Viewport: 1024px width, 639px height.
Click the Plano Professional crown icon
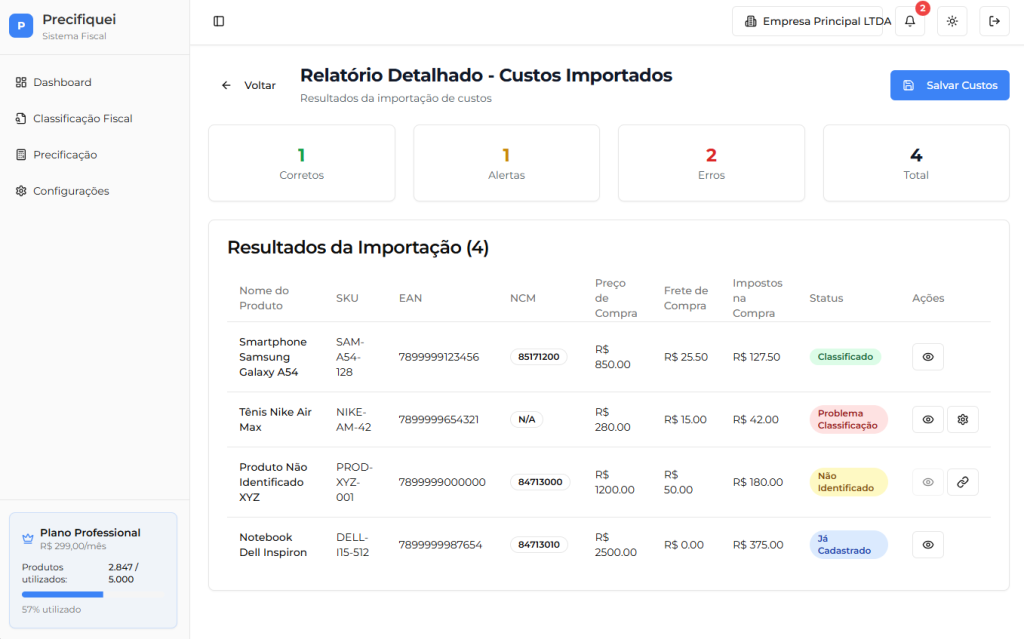click(28, 538)
